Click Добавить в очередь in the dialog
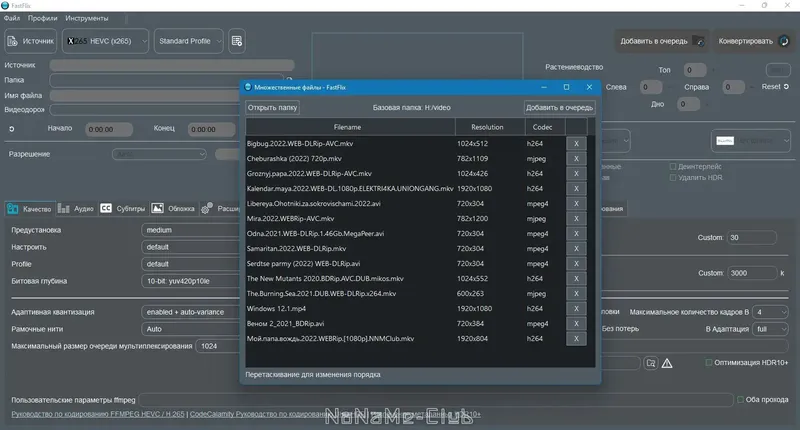Screen dimensions: 800x430 coord(559,108)
